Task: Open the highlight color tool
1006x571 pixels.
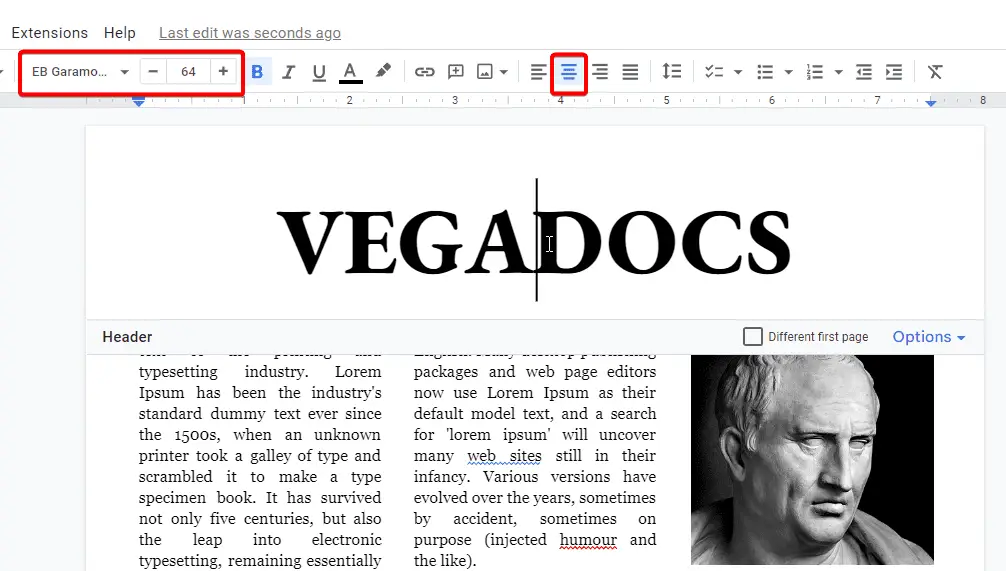Action: tap(383, 71)
